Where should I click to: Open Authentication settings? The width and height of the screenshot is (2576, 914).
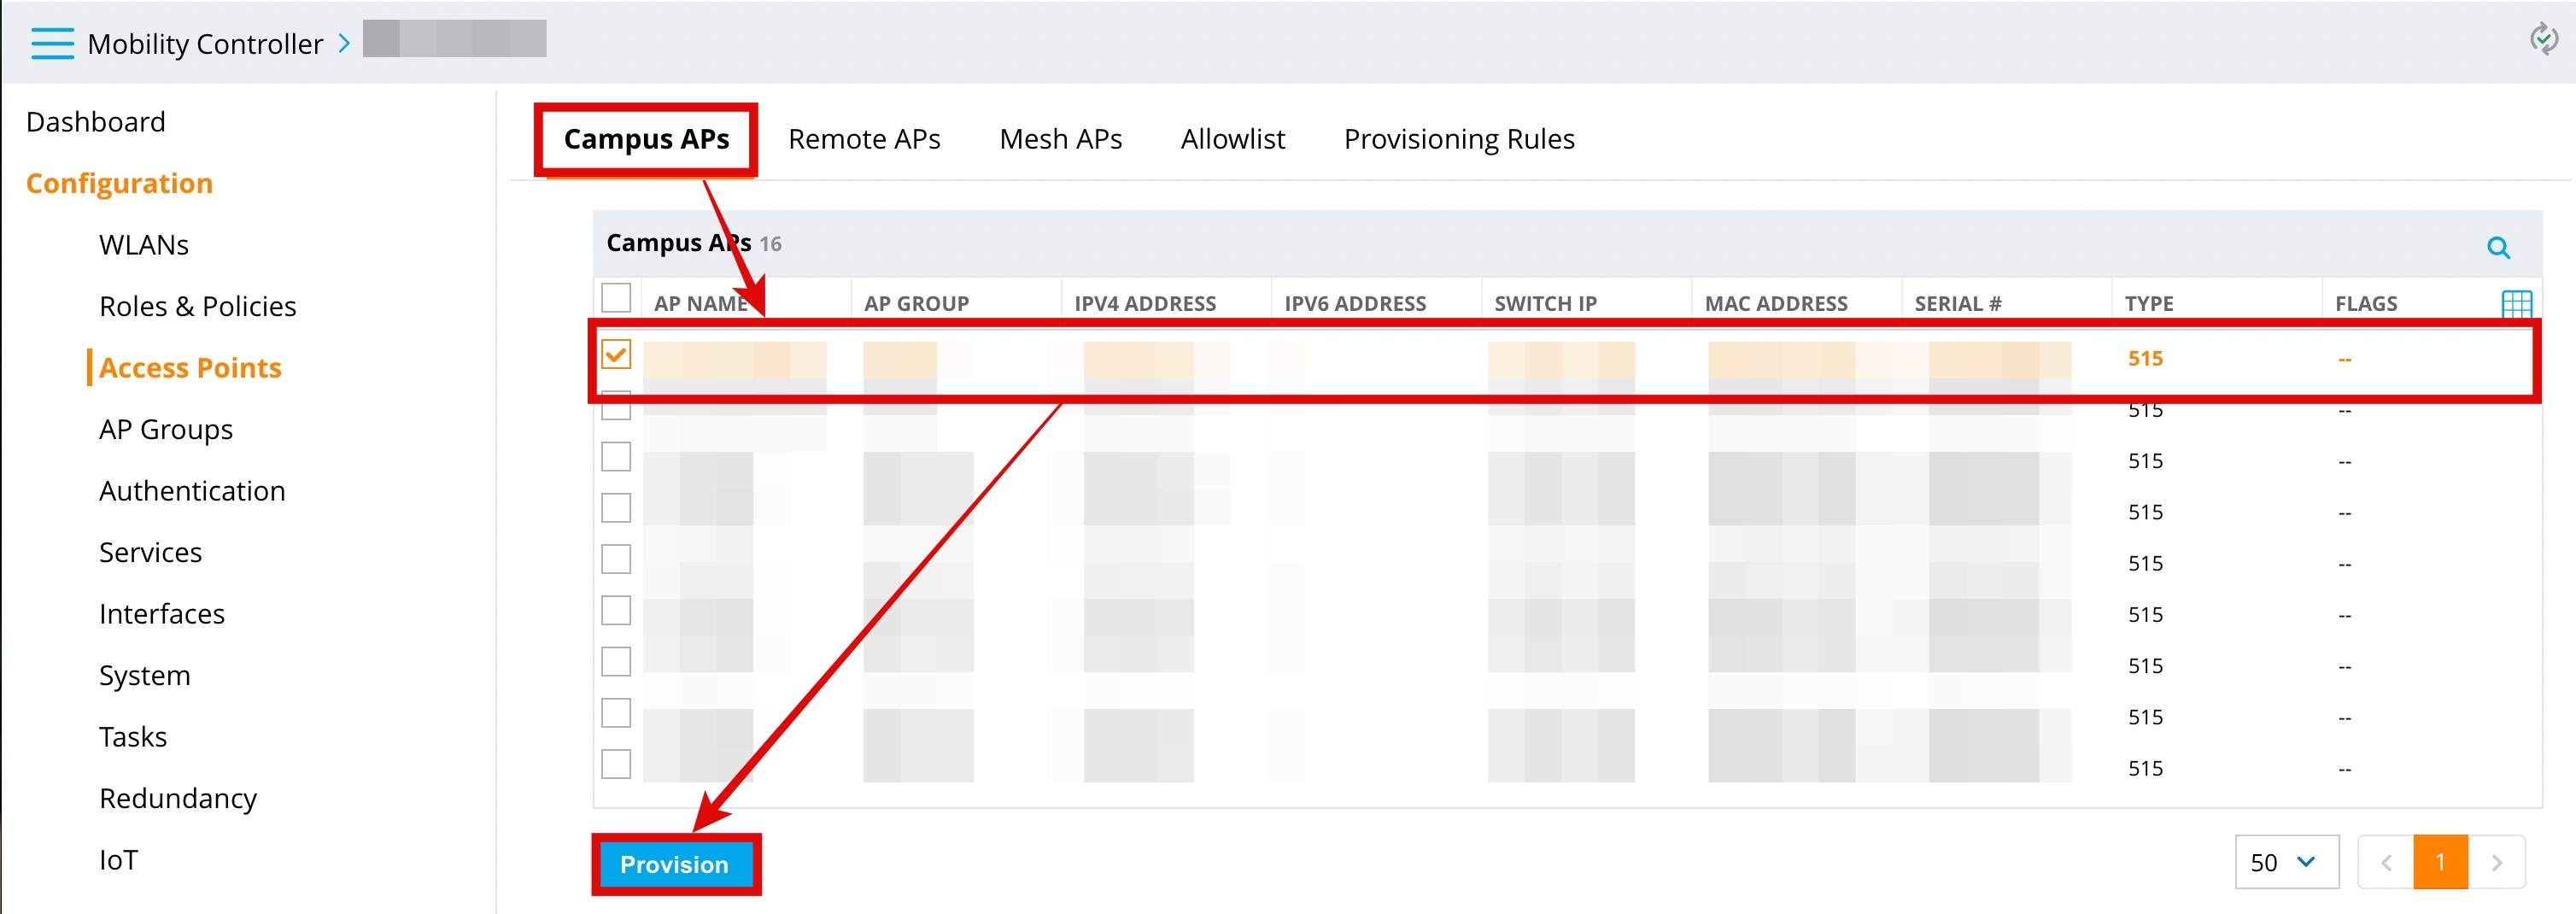tap(192, 491)
